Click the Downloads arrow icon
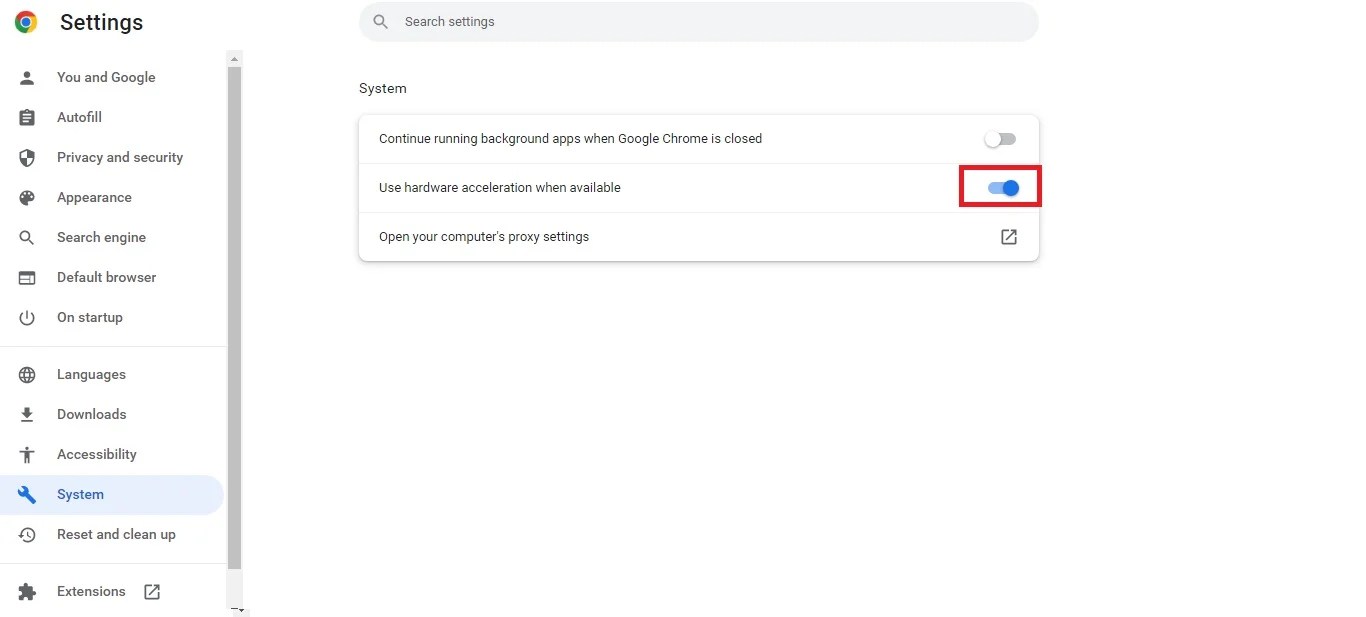The width and height of the screenshot is (1366, 617). point(26,414)
